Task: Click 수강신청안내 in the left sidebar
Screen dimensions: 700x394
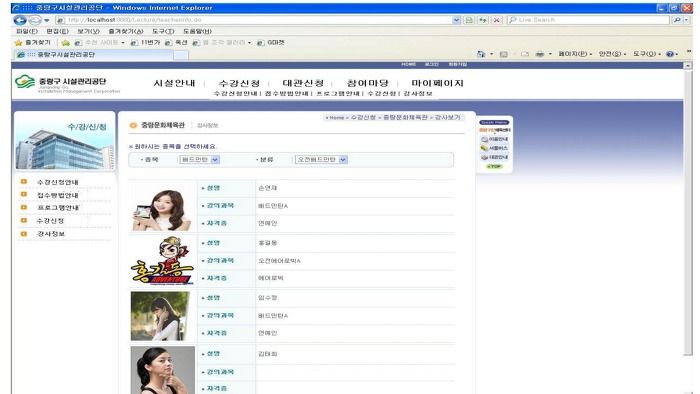Action: pyautogui.click(x=58, y=182)
